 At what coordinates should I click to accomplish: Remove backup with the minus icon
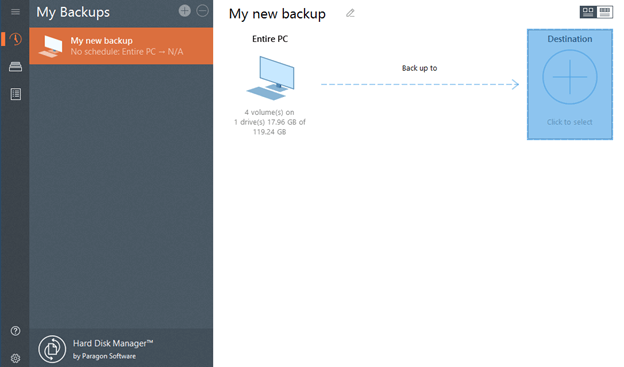[203, 11]
